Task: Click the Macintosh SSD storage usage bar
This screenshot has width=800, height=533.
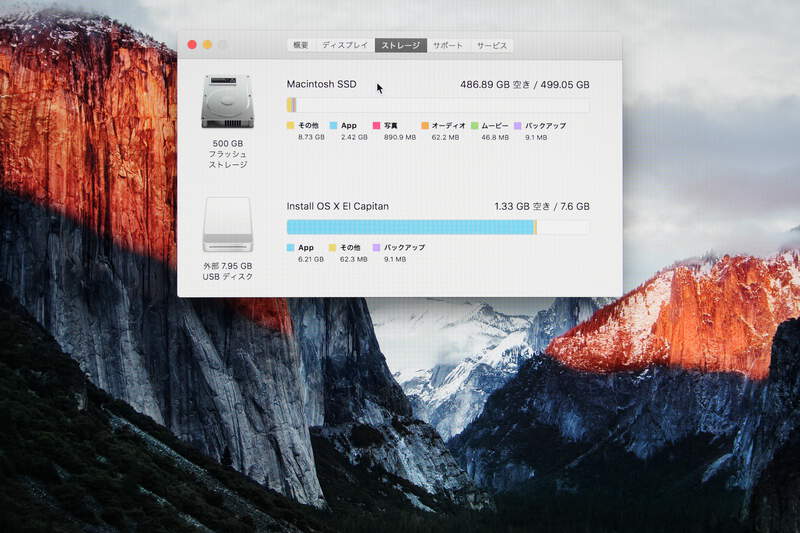Action: point(438,105)
